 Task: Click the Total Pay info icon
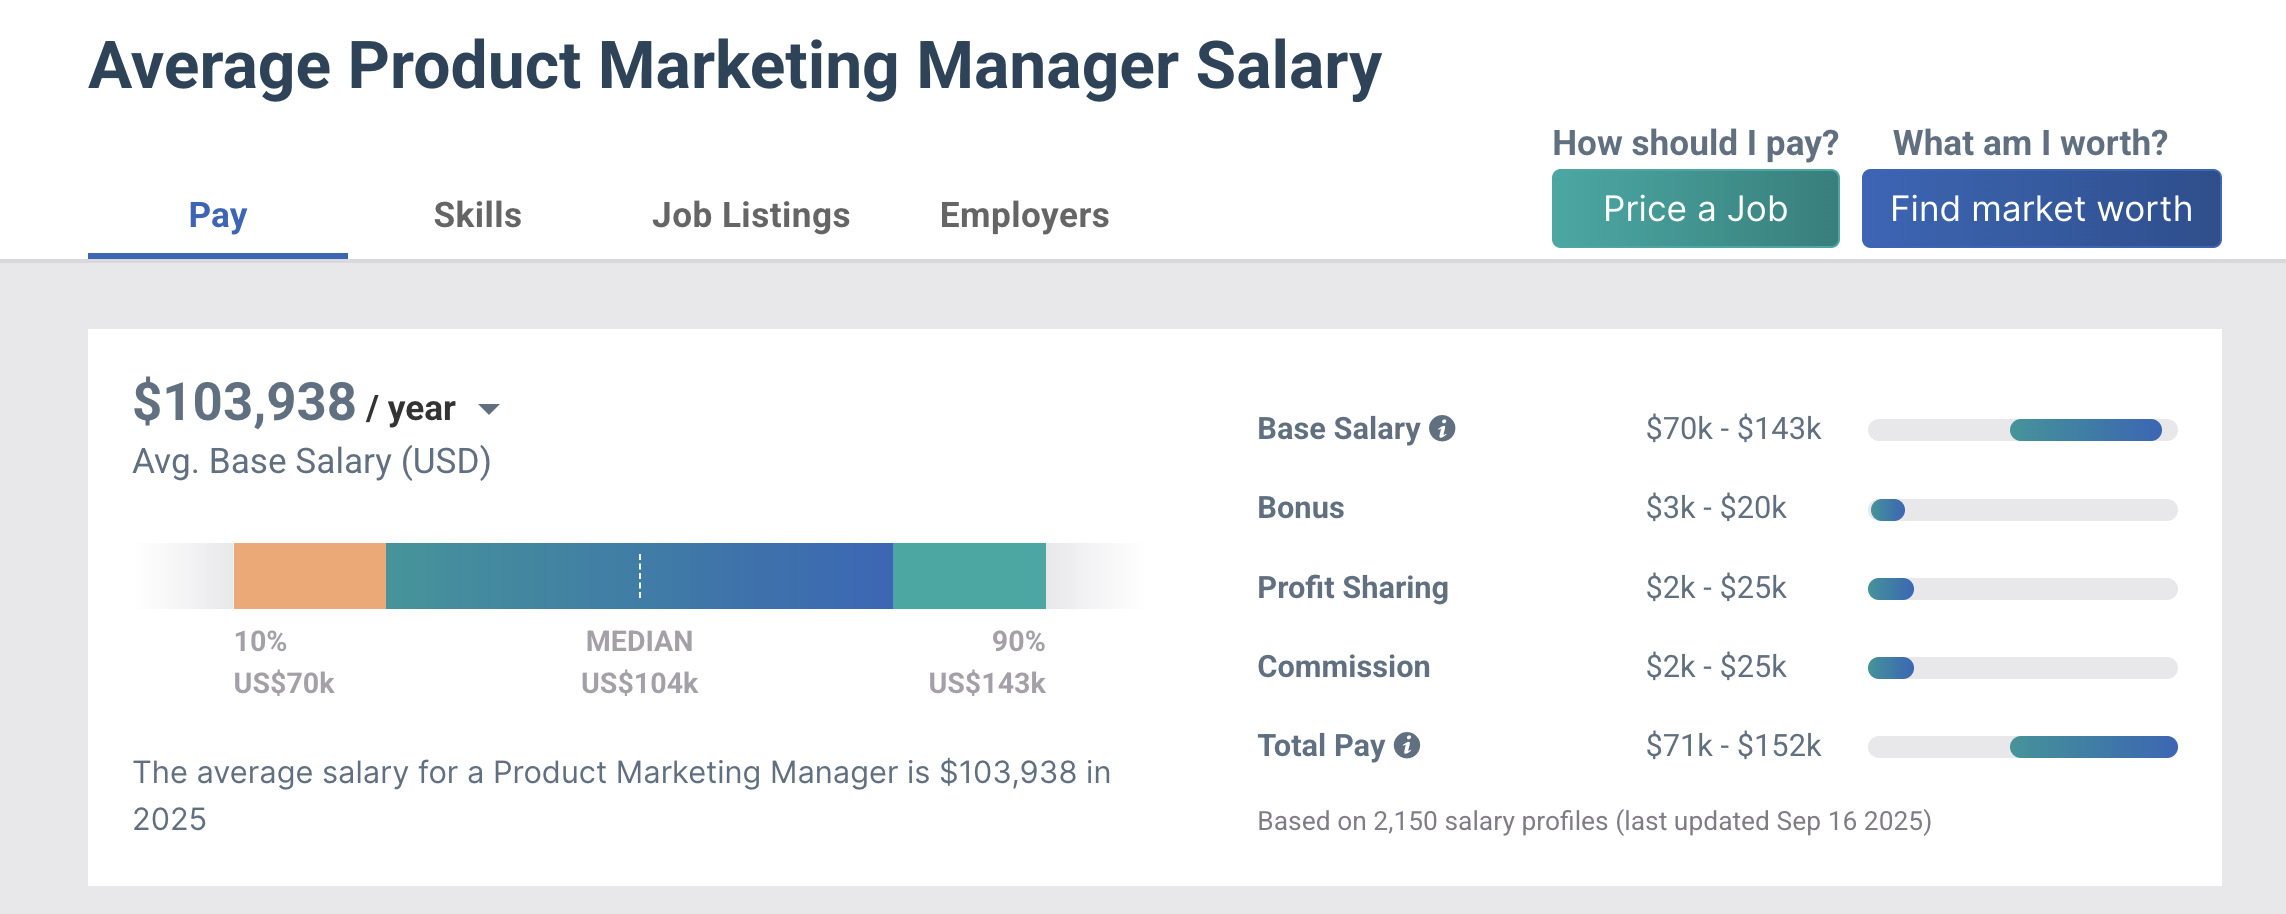point(1407,746)
